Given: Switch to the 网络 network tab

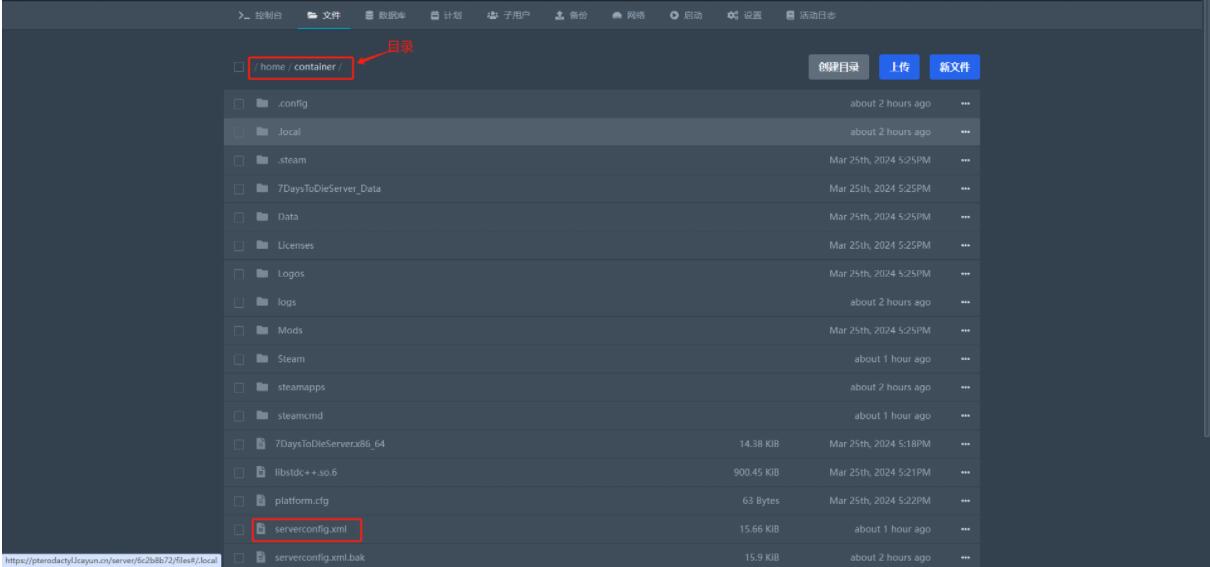Looking at the screenshot, I should pos(628,15).
